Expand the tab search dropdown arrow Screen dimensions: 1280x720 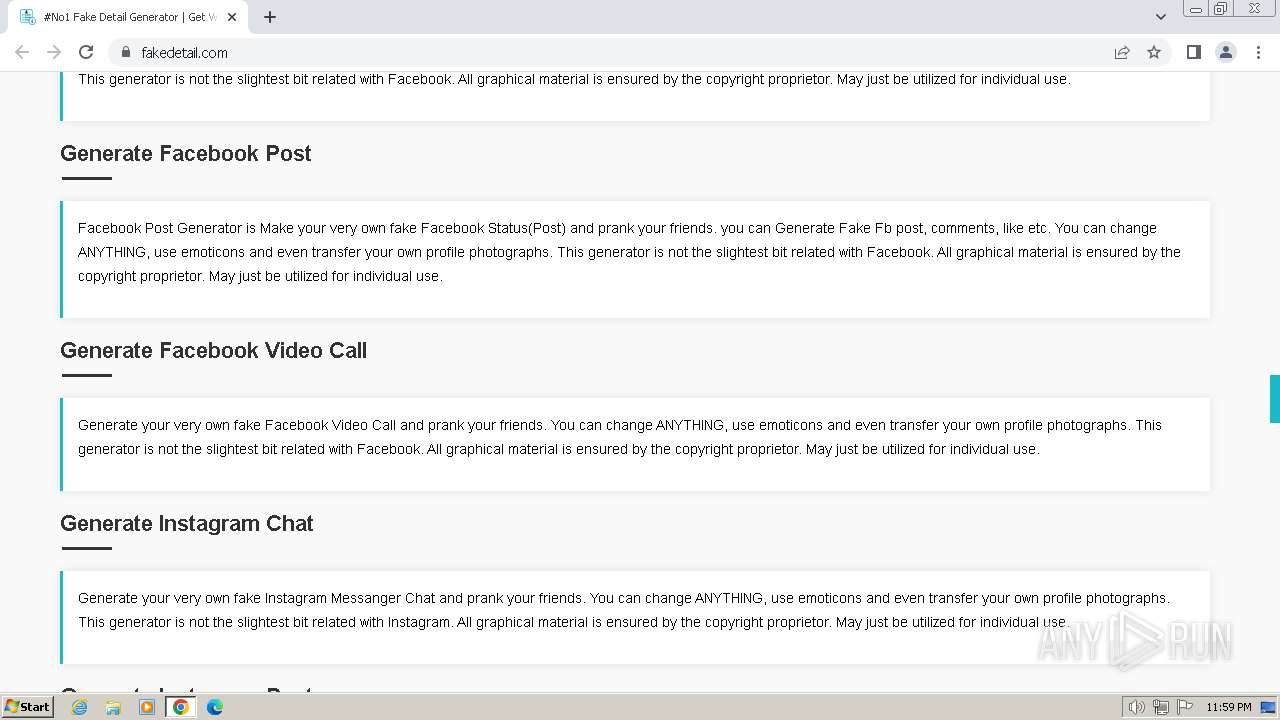[1160, 16]
